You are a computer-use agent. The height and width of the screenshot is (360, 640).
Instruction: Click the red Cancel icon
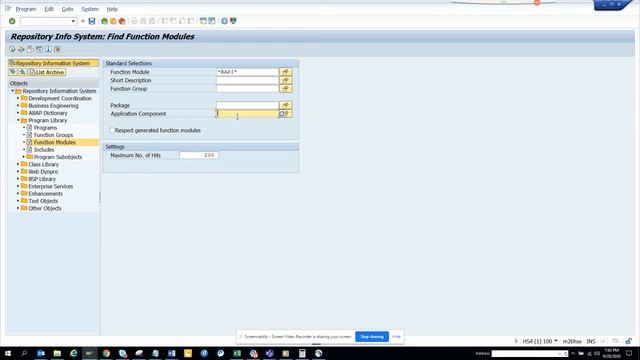[x=122, y=21]
